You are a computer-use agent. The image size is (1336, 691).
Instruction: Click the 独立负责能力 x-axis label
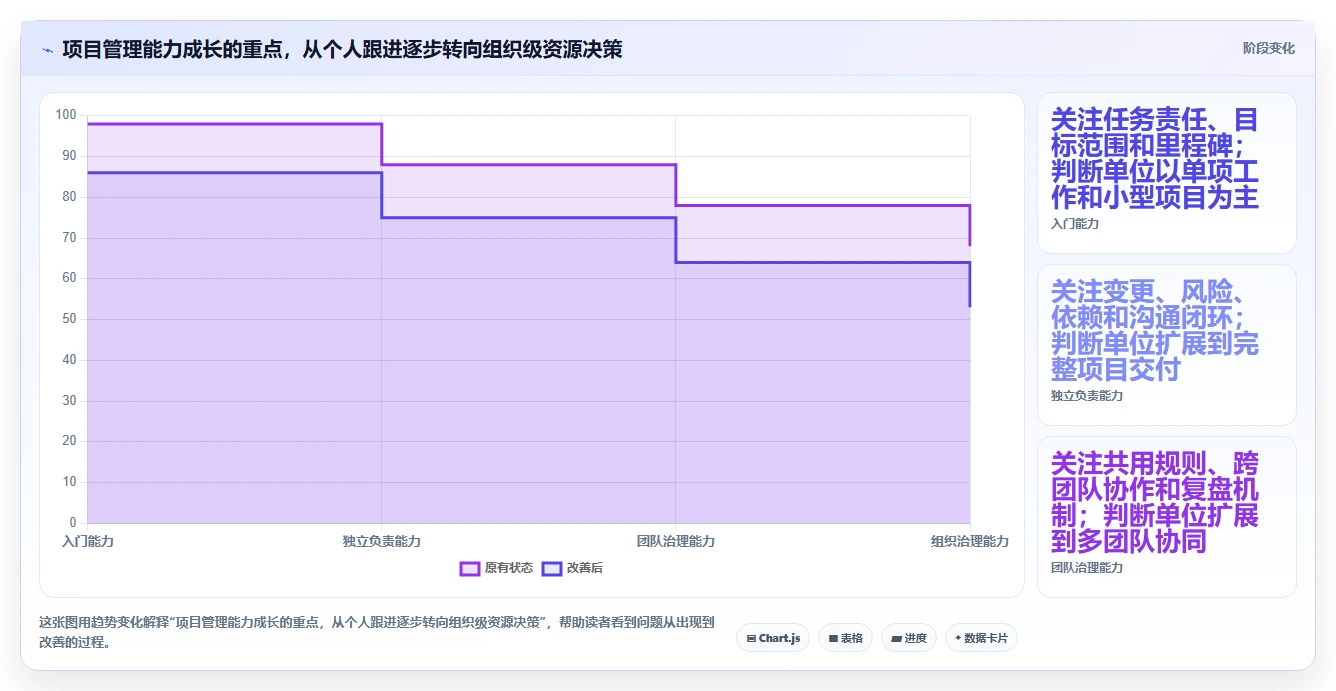tap(382, 541)
